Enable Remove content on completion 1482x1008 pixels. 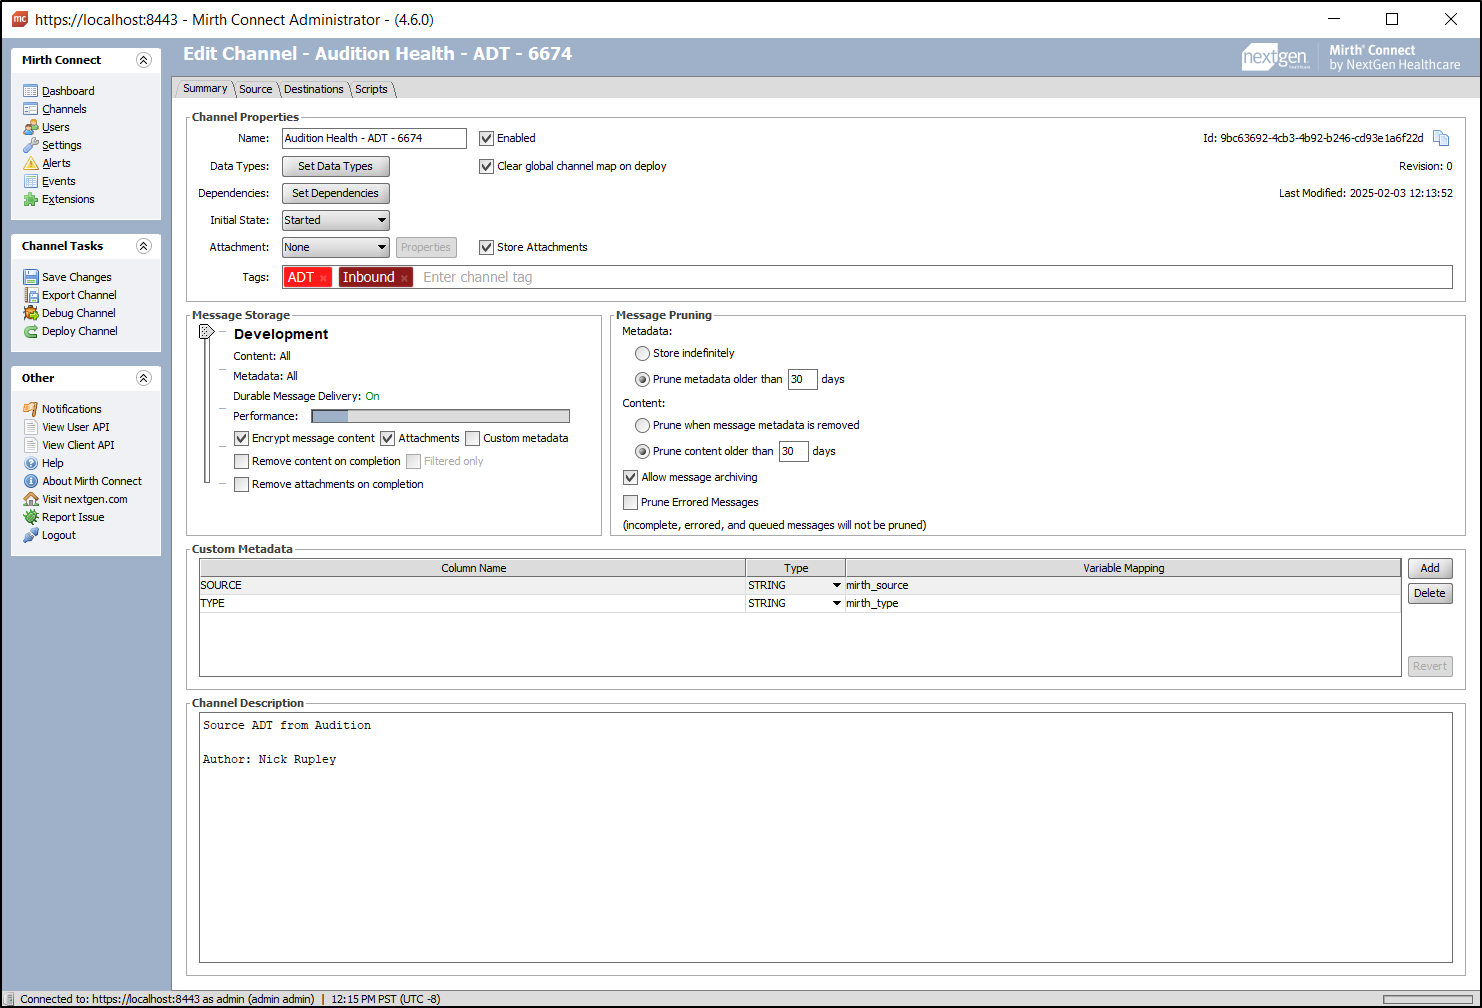pyautogui.click(x=241, y=461)
